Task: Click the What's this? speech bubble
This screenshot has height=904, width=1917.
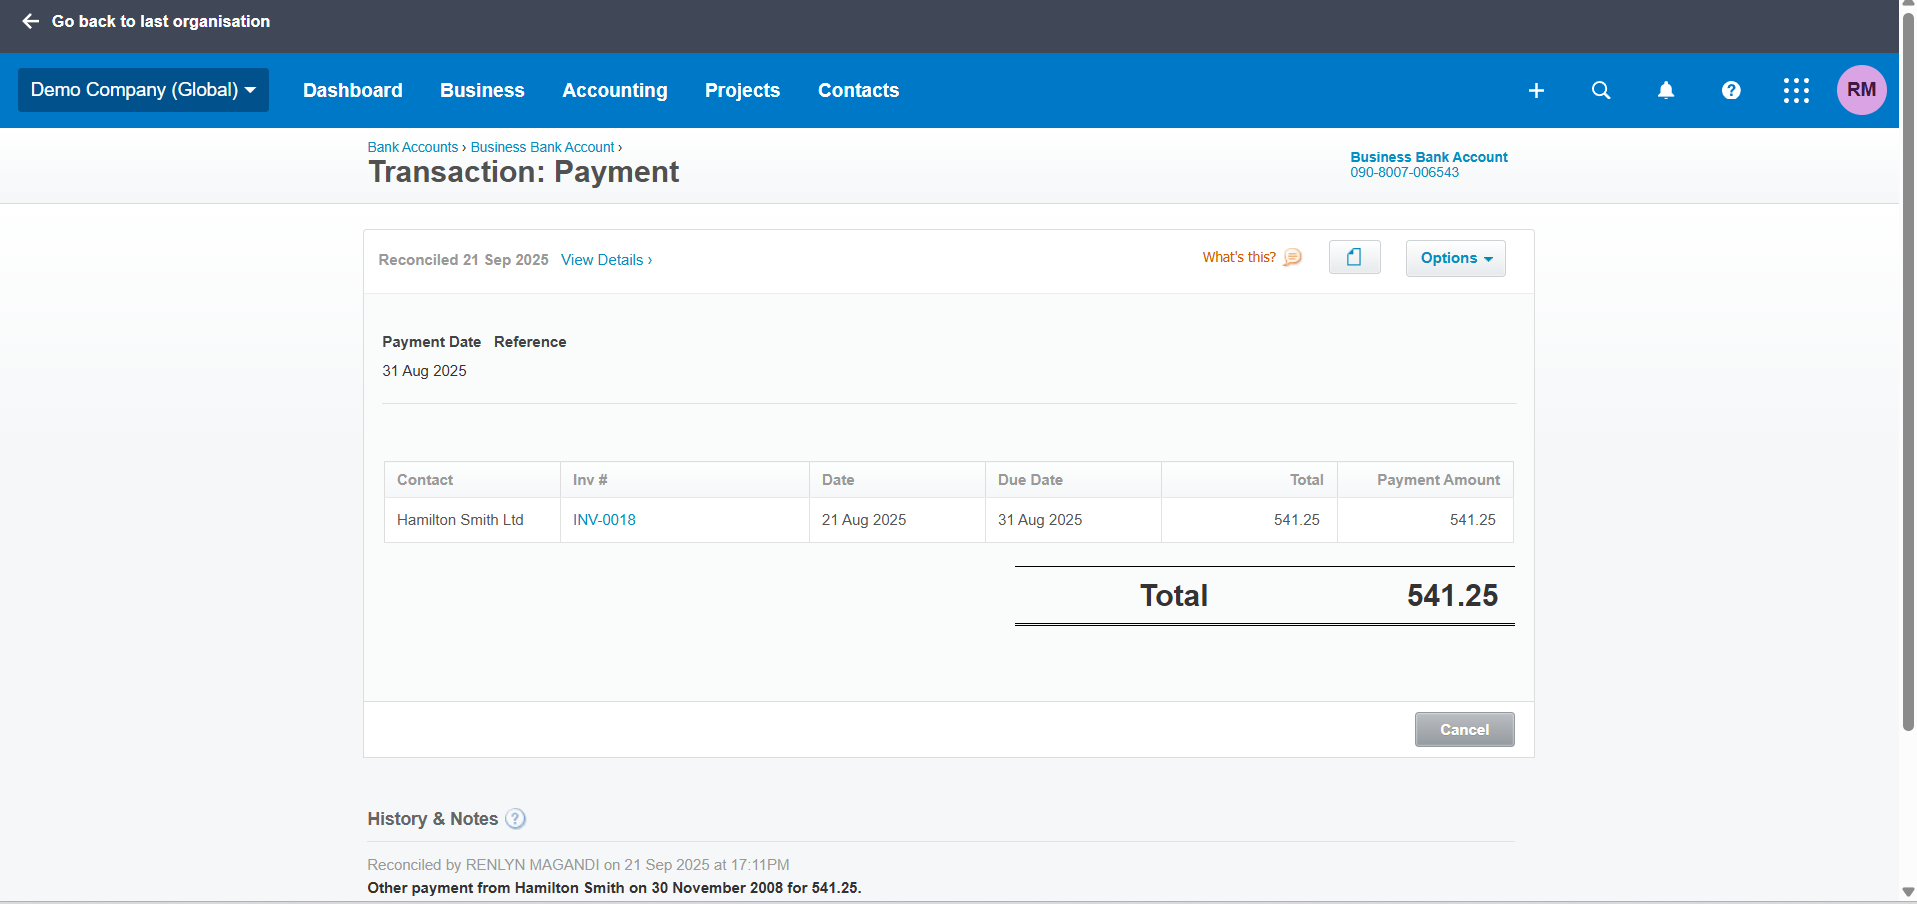Action: pyautogui.click(x=1293, y=258)
